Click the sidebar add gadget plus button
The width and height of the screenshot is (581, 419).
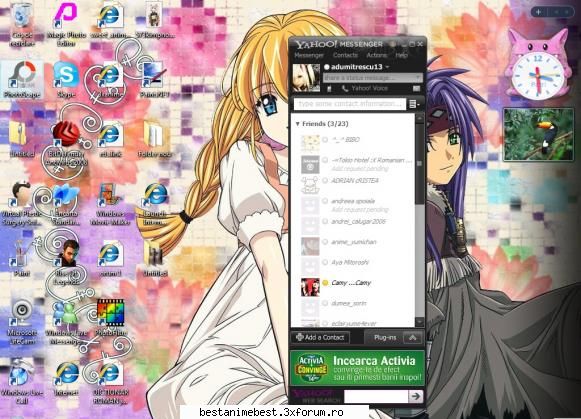tap(538, 12)
